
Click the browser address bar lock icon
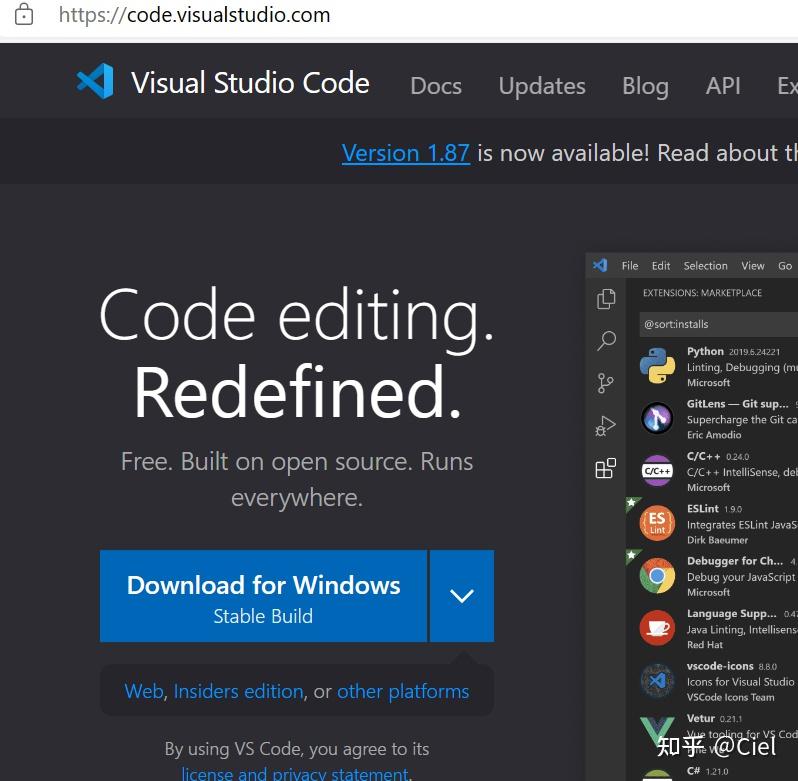23,15
